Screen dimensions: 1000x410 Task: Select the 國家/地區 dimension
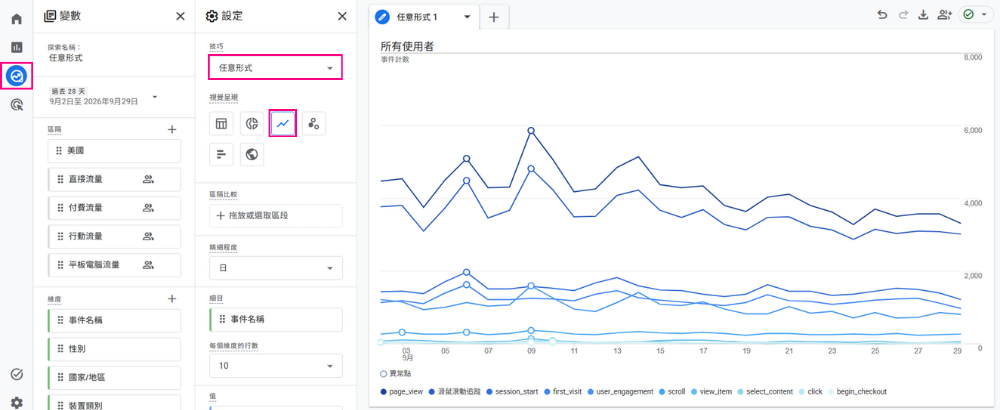[114, 377]
